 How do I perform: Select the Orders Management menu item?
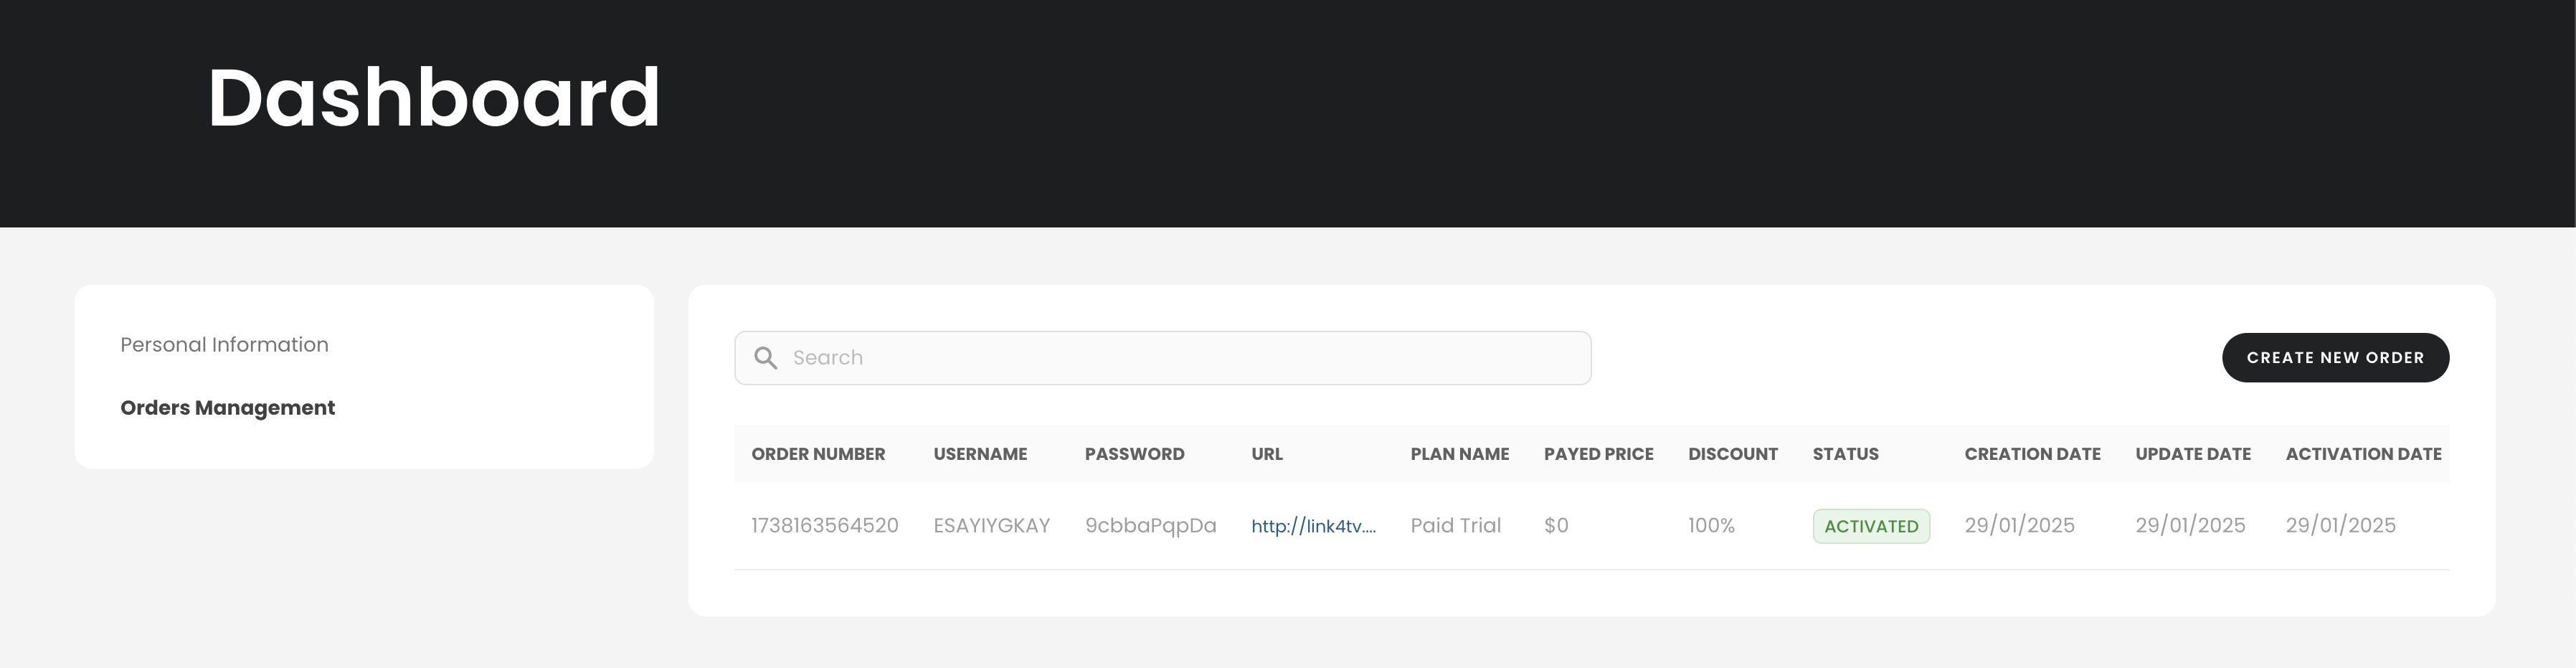[x=227, y=408]
